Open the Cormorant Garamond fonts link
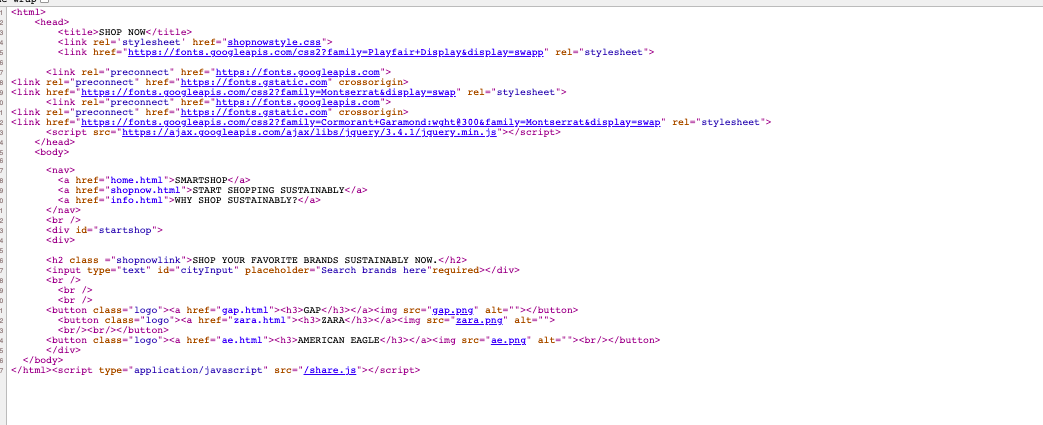Viewport: 1043px width, 425px height. pos(371,122)
